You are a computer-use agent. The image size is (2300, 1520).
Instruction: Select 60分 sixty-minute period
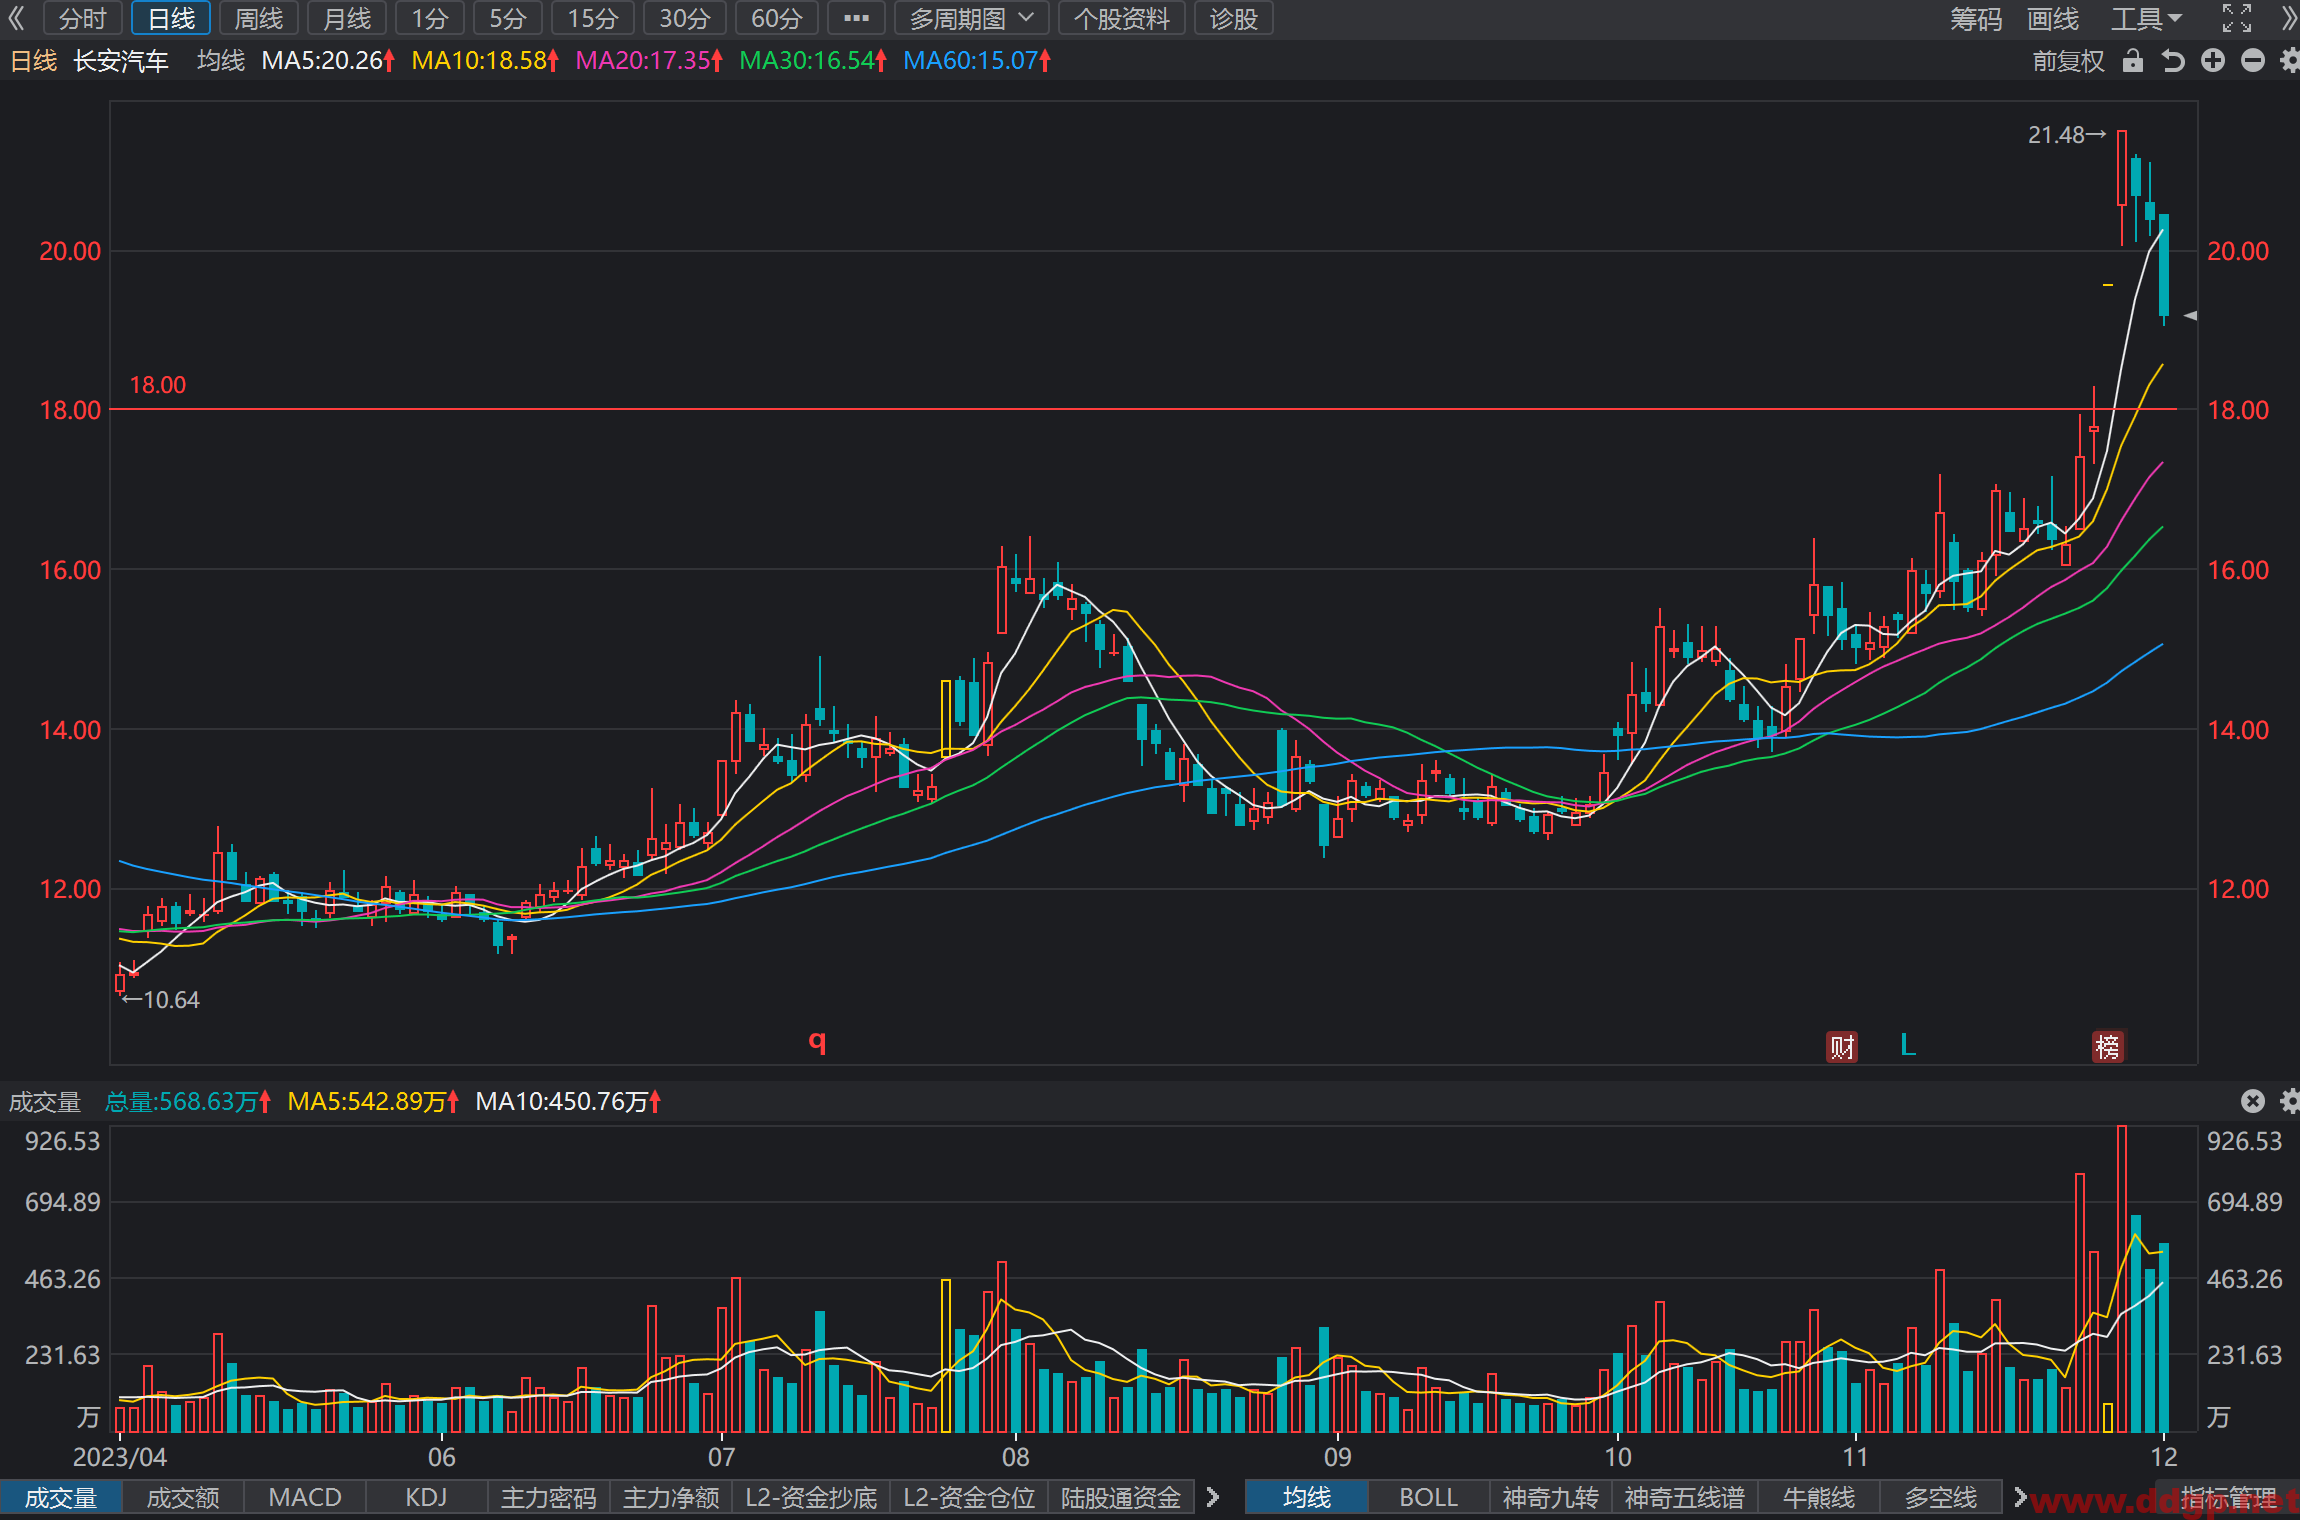tap(777, 18)
